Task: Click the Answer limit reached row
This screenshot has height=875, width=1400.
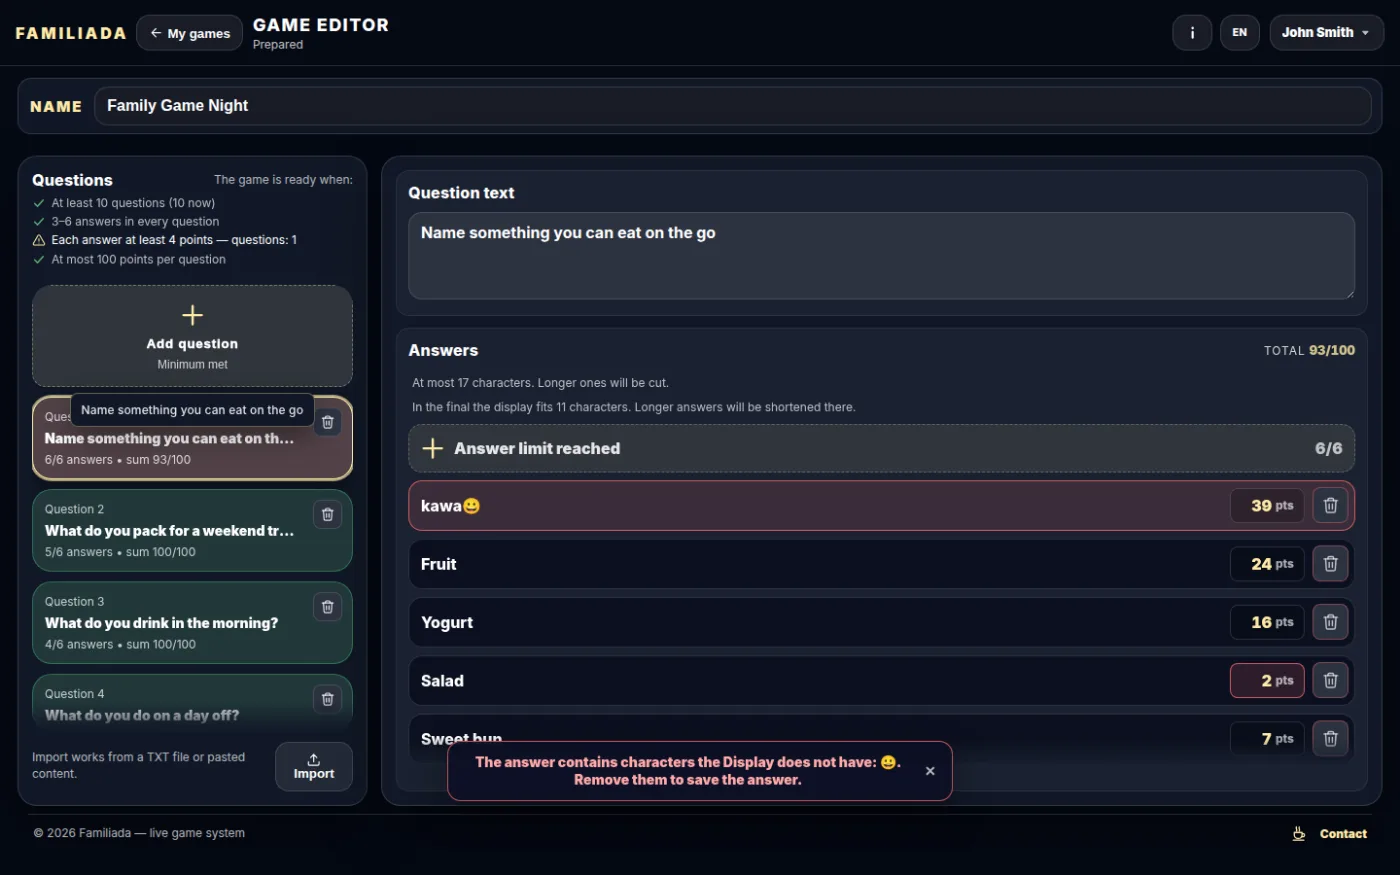Action: (x=881, y=448)
